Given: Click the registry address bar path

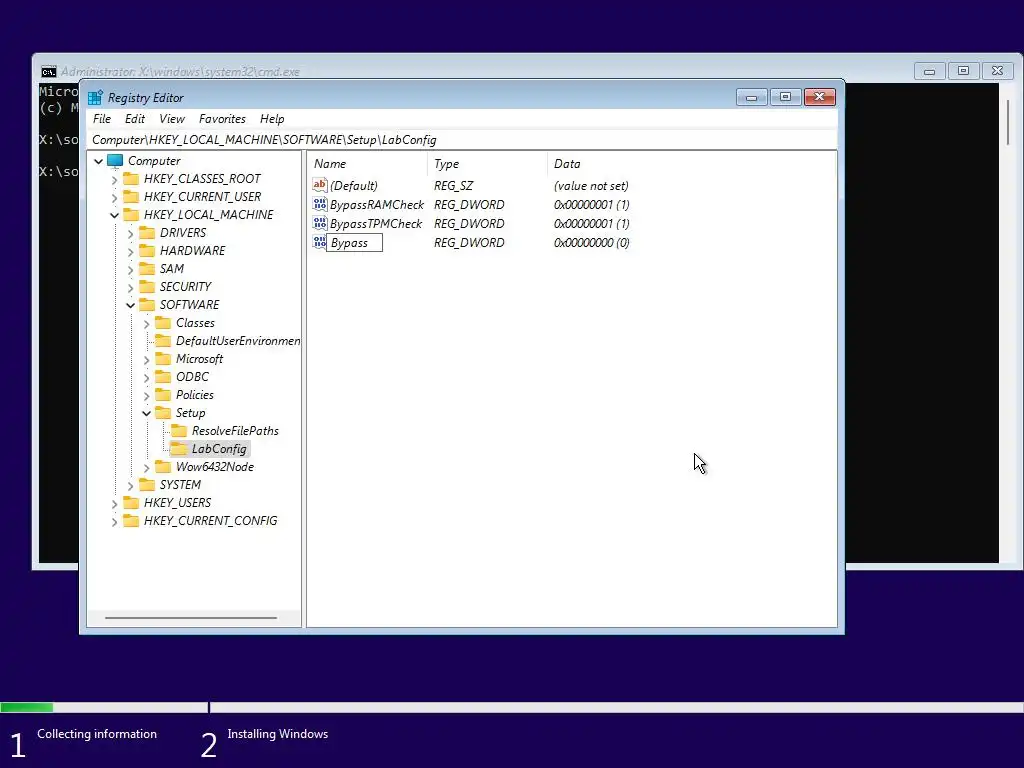Looking at the screenshot, I should [462, 140].
